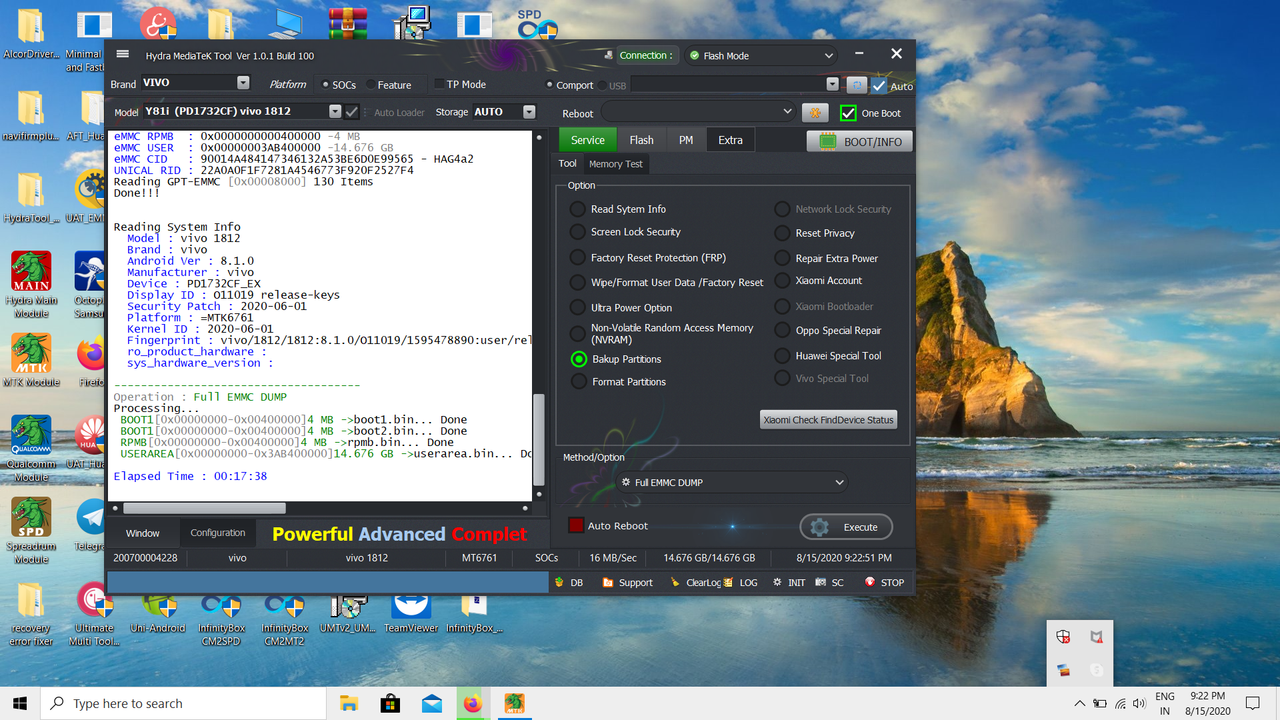Enable the One Boot checkbox
Image resolution: width=1280 pixels, height=720 pixels.
click(x=849, y=112)
